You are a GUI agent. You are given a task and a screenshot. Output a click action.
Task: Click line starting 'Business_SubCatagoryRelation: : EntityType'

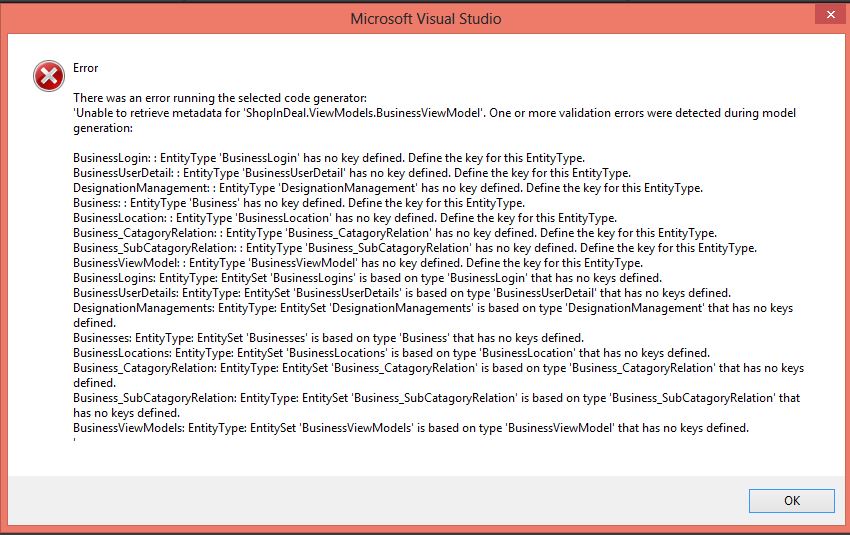tap(415, 248)
